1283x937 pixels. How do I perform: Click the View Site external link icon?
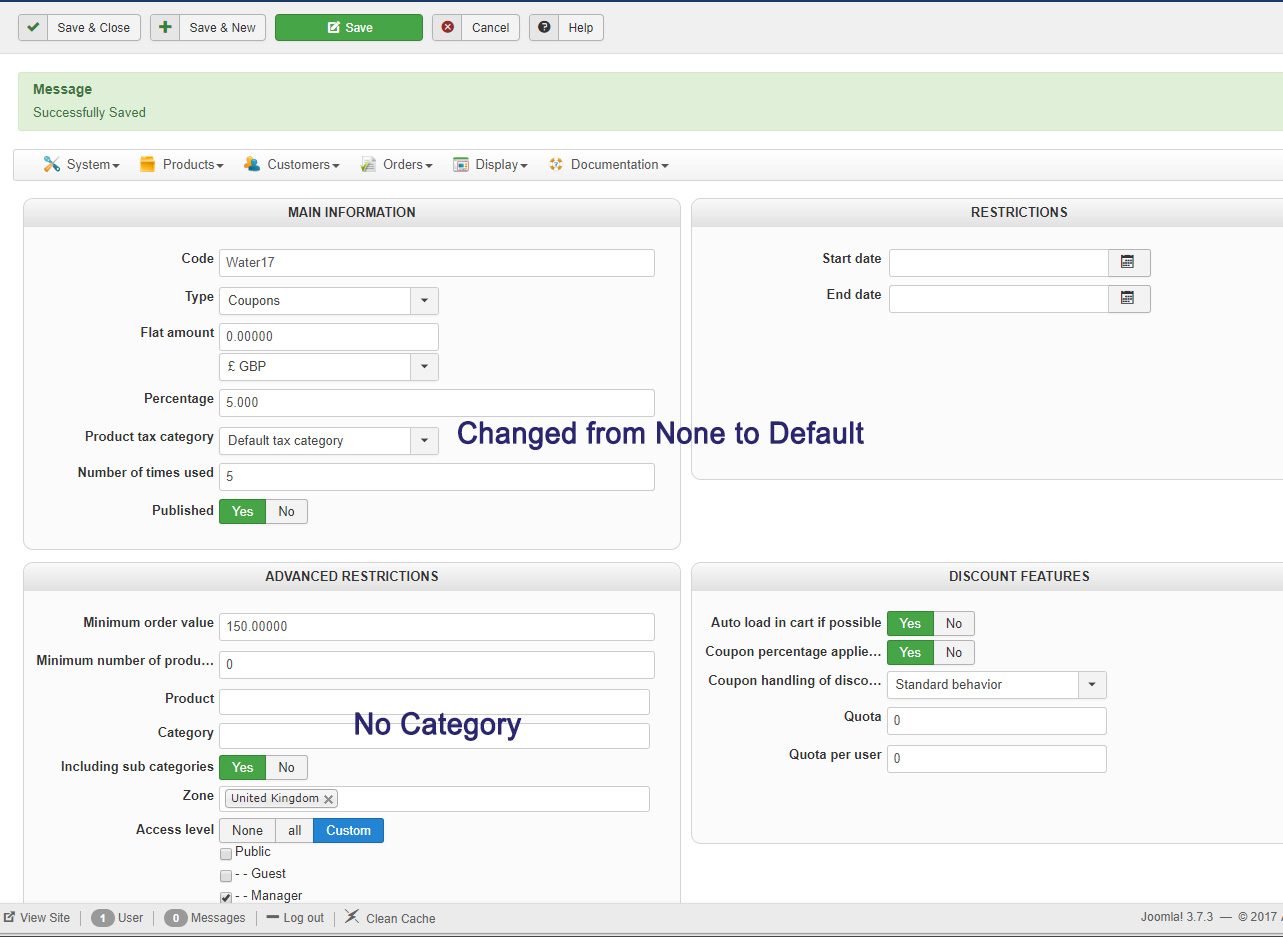coord(9,917)
